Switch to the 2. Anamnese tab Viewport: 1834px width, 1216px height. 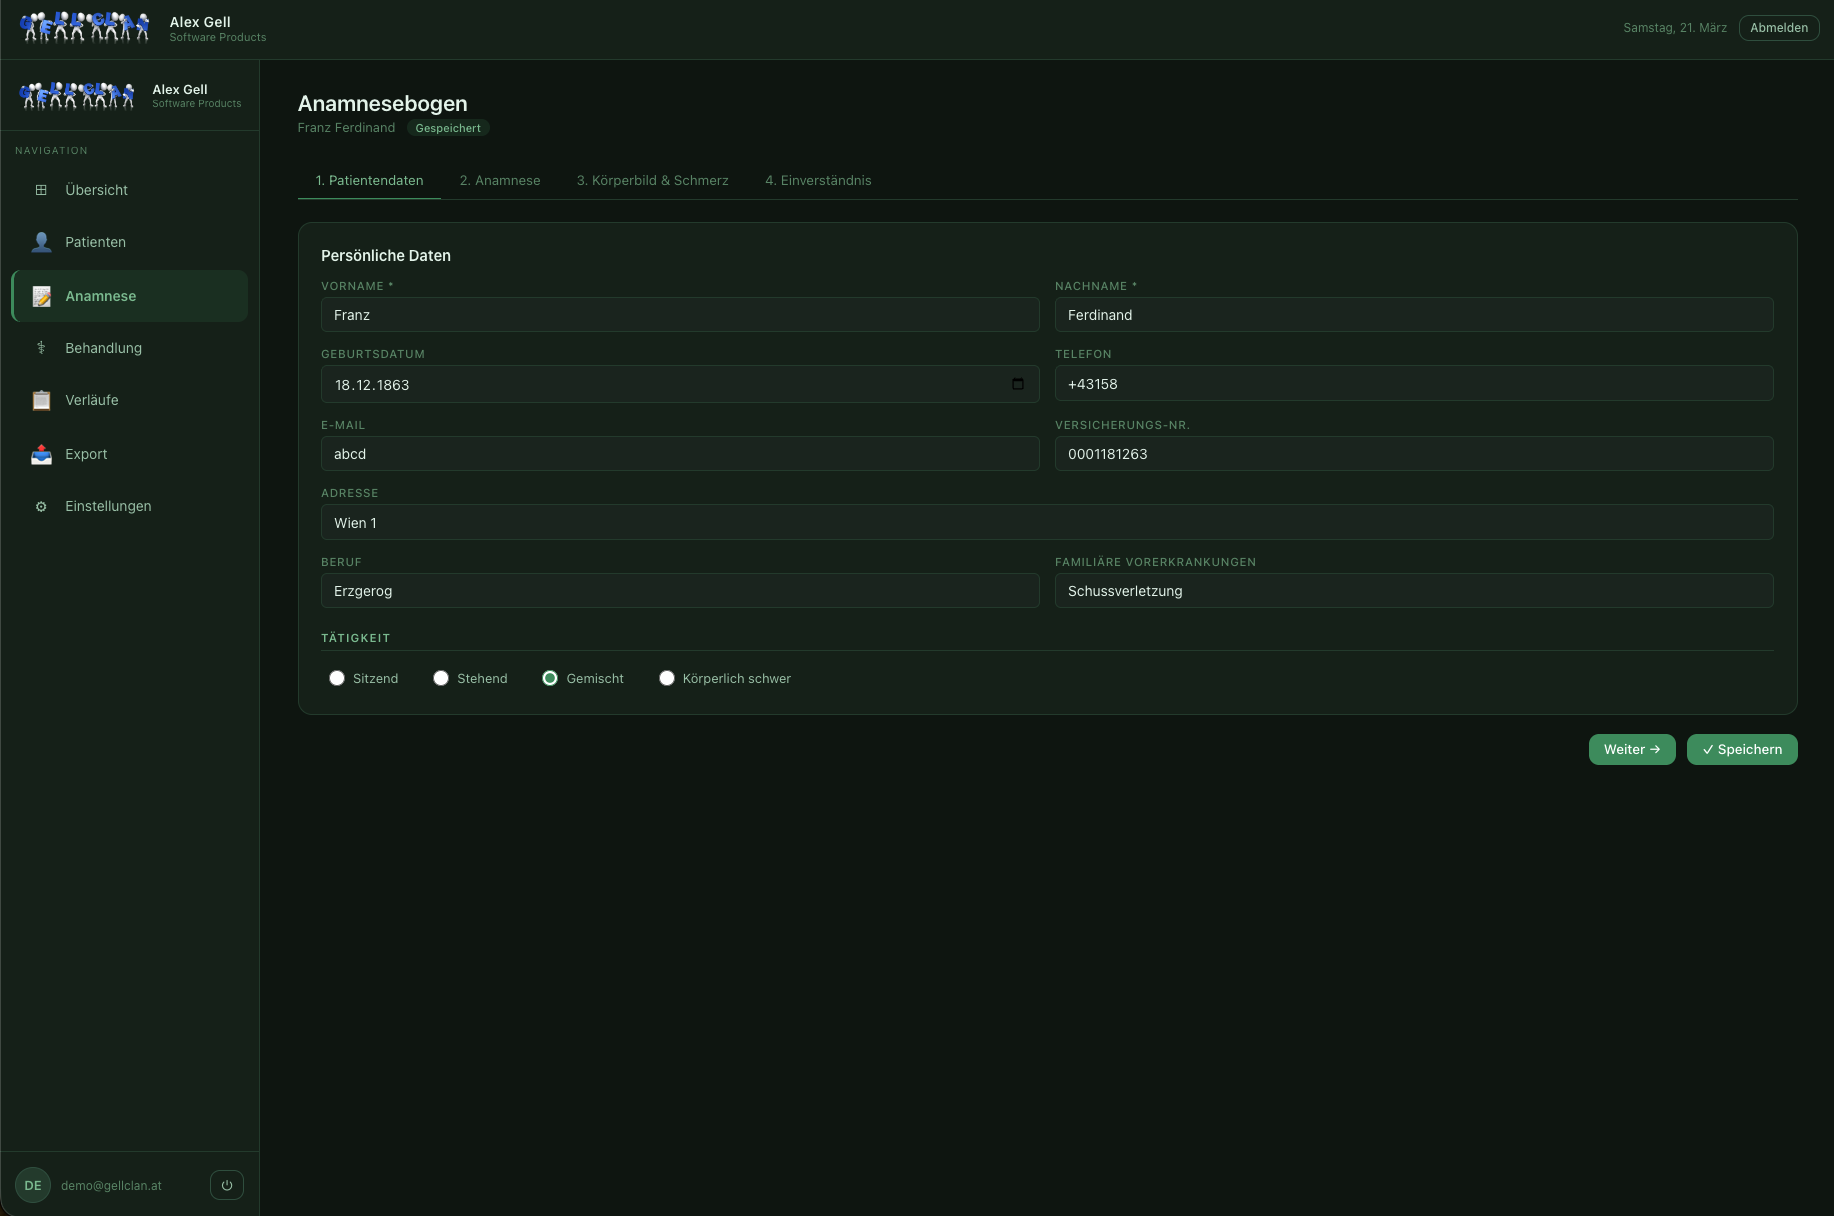tap(500, 180)
